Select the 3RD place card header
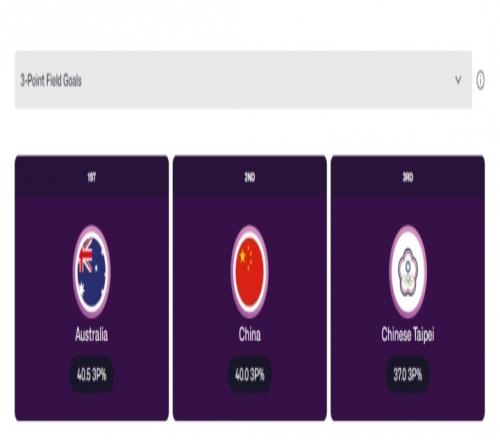This screenshot has width=500, height=440. coord(408,177)
